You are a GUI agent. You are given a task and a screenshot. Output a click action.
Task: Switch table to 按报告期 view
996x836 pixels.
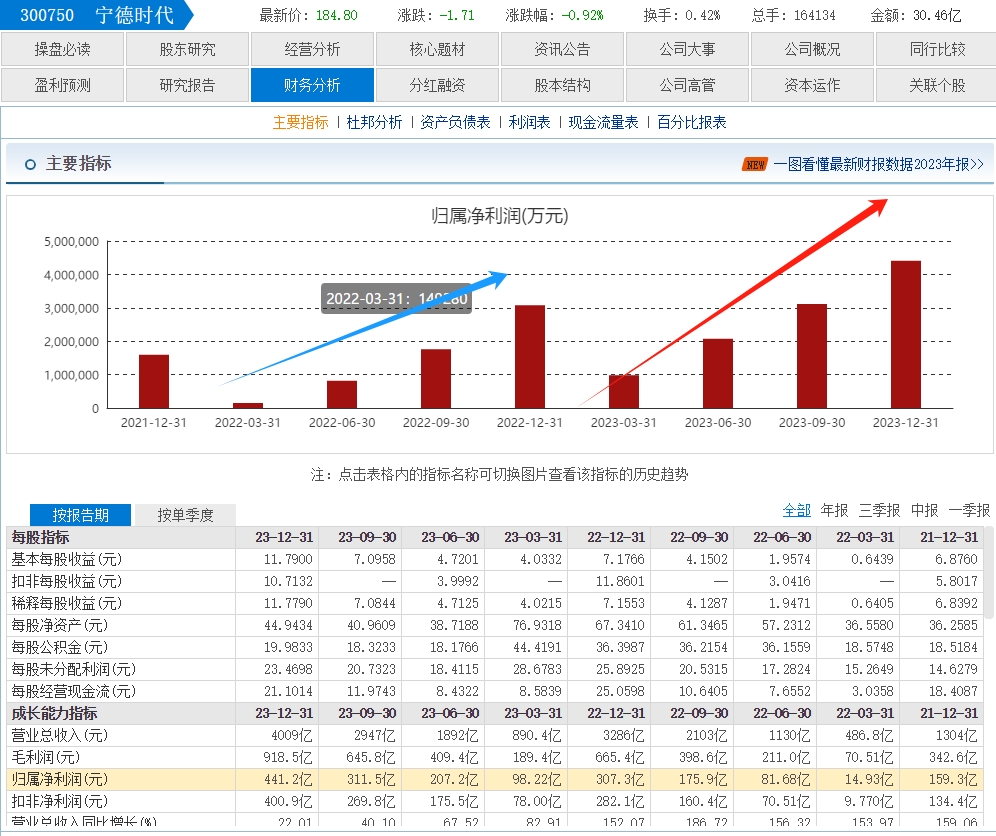pos(81,515)
